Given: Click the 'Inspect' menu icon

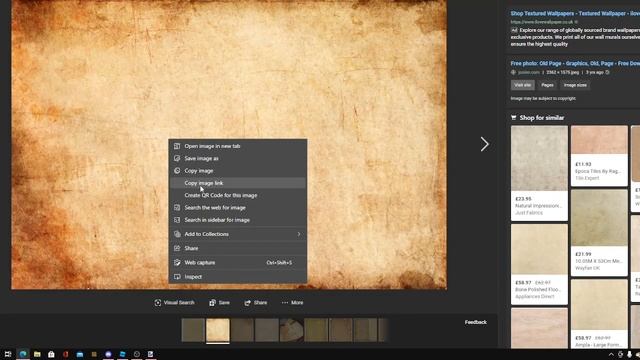Looking at the screenshot, I should (177, 277).
